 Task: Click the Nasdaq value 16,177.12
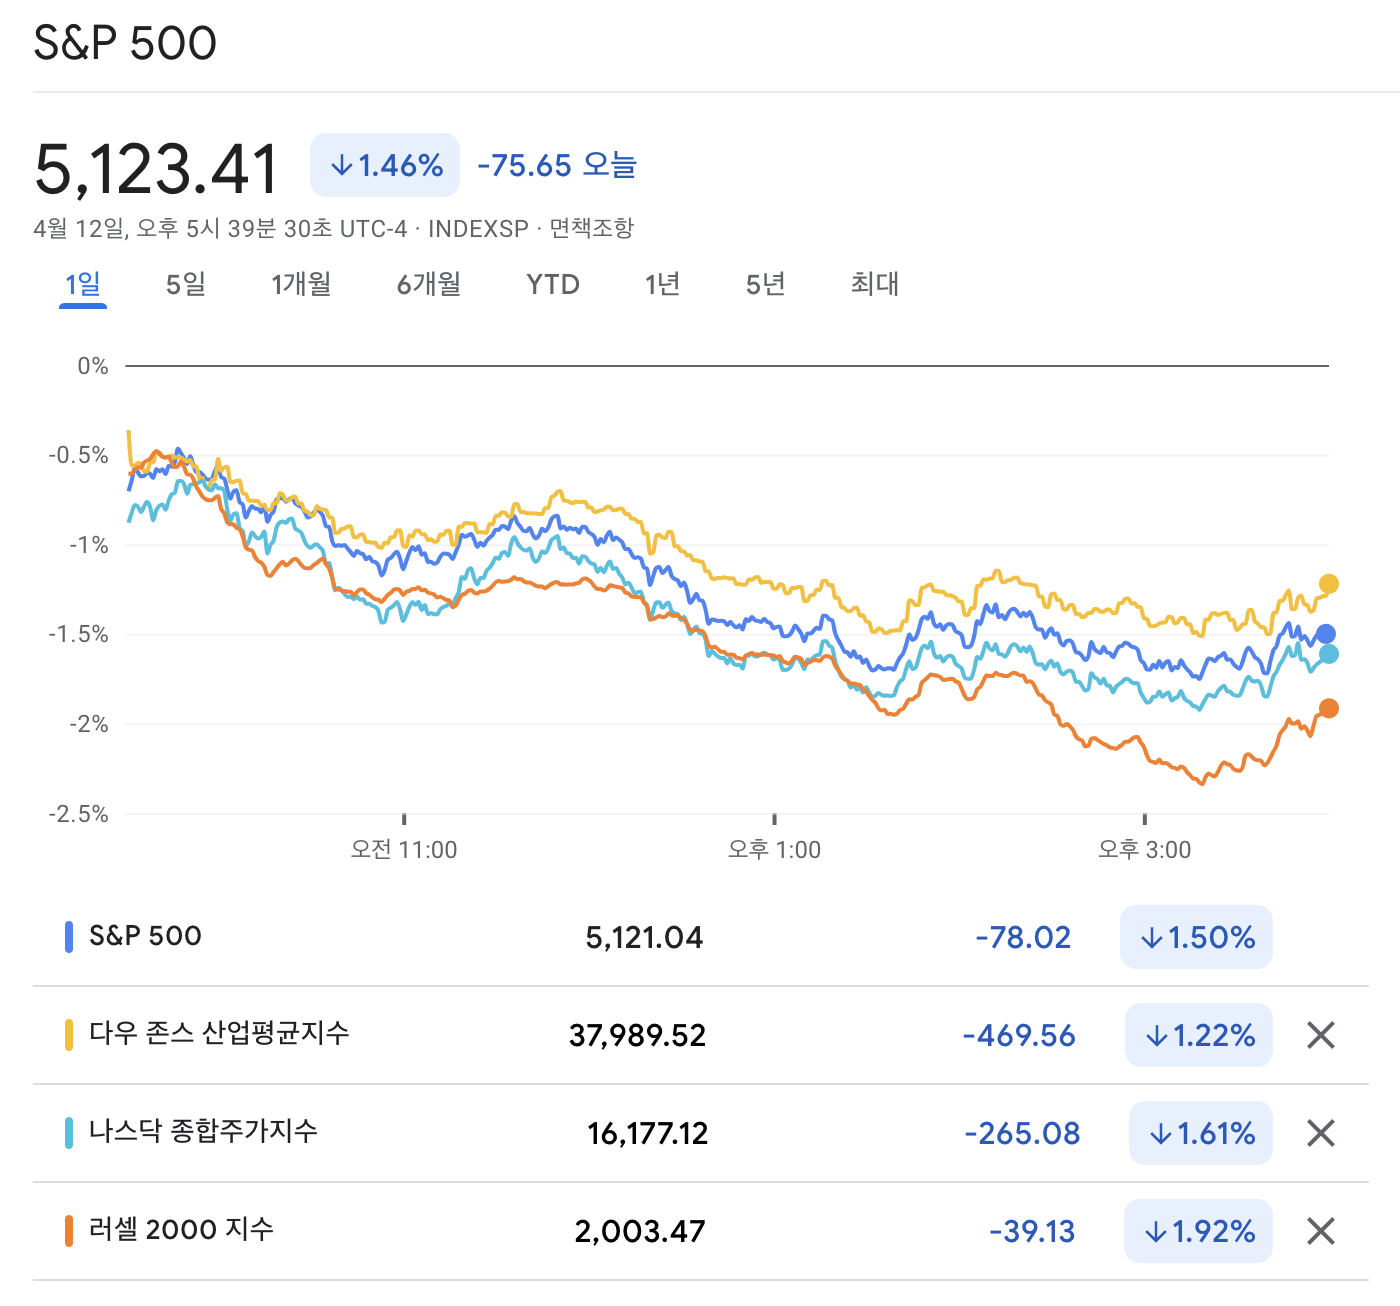647,1133
